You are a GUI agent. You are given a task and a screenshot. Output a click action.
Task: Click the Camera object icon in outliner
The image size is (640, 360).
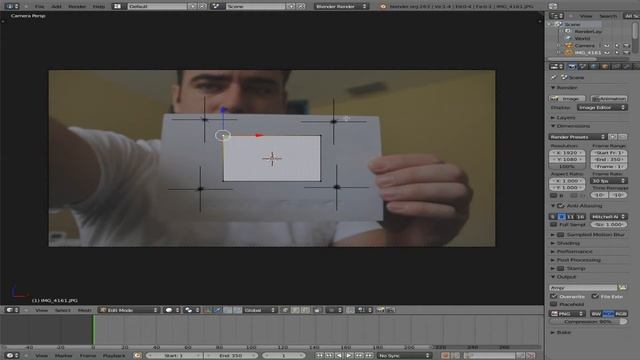coord(569,45)
